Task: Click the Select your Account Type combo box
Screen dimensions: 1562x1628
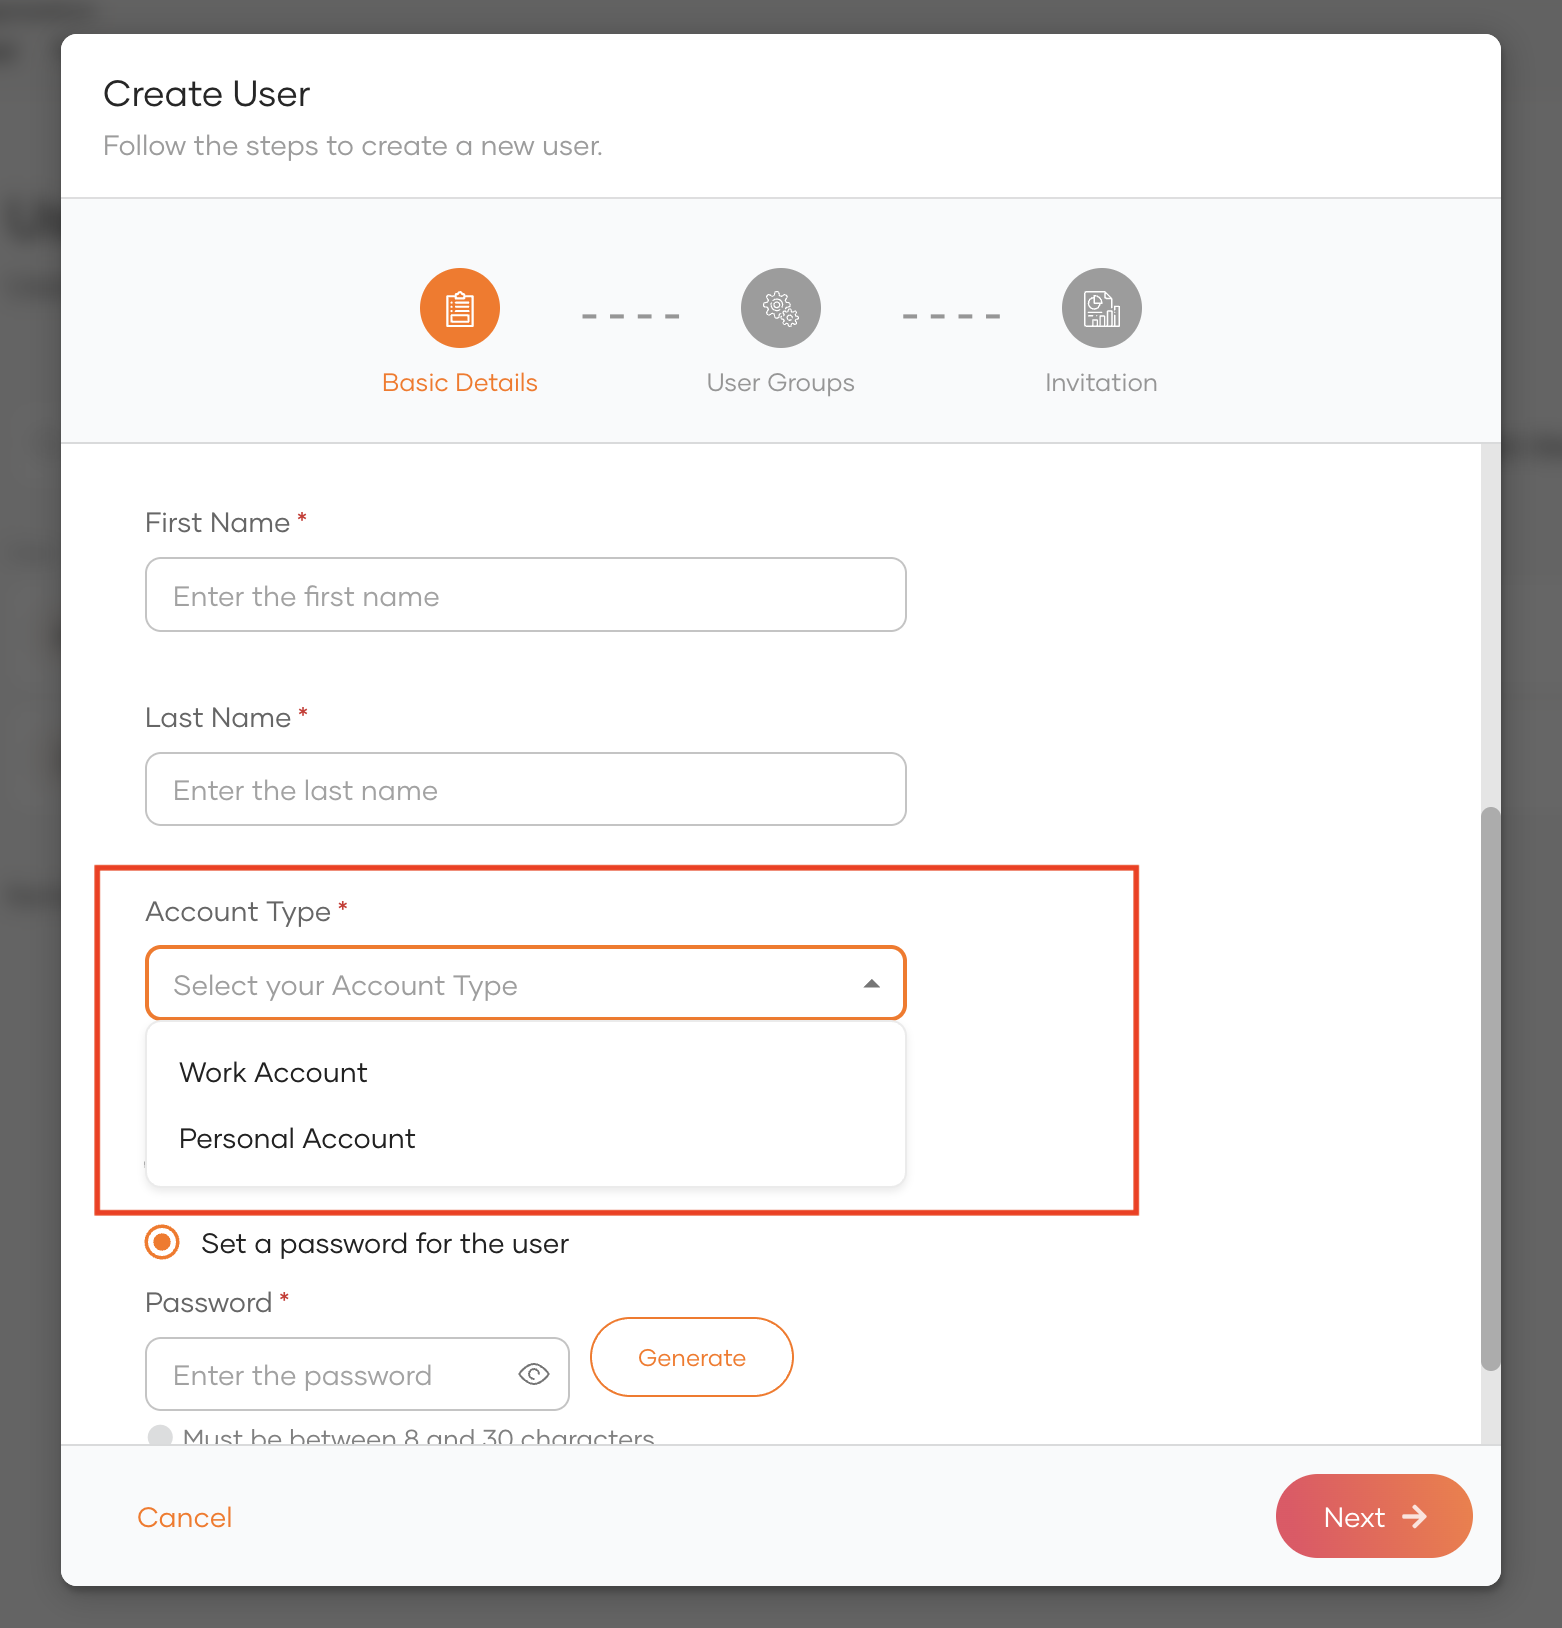Action: pyautogui.click(x=500, y=984)
